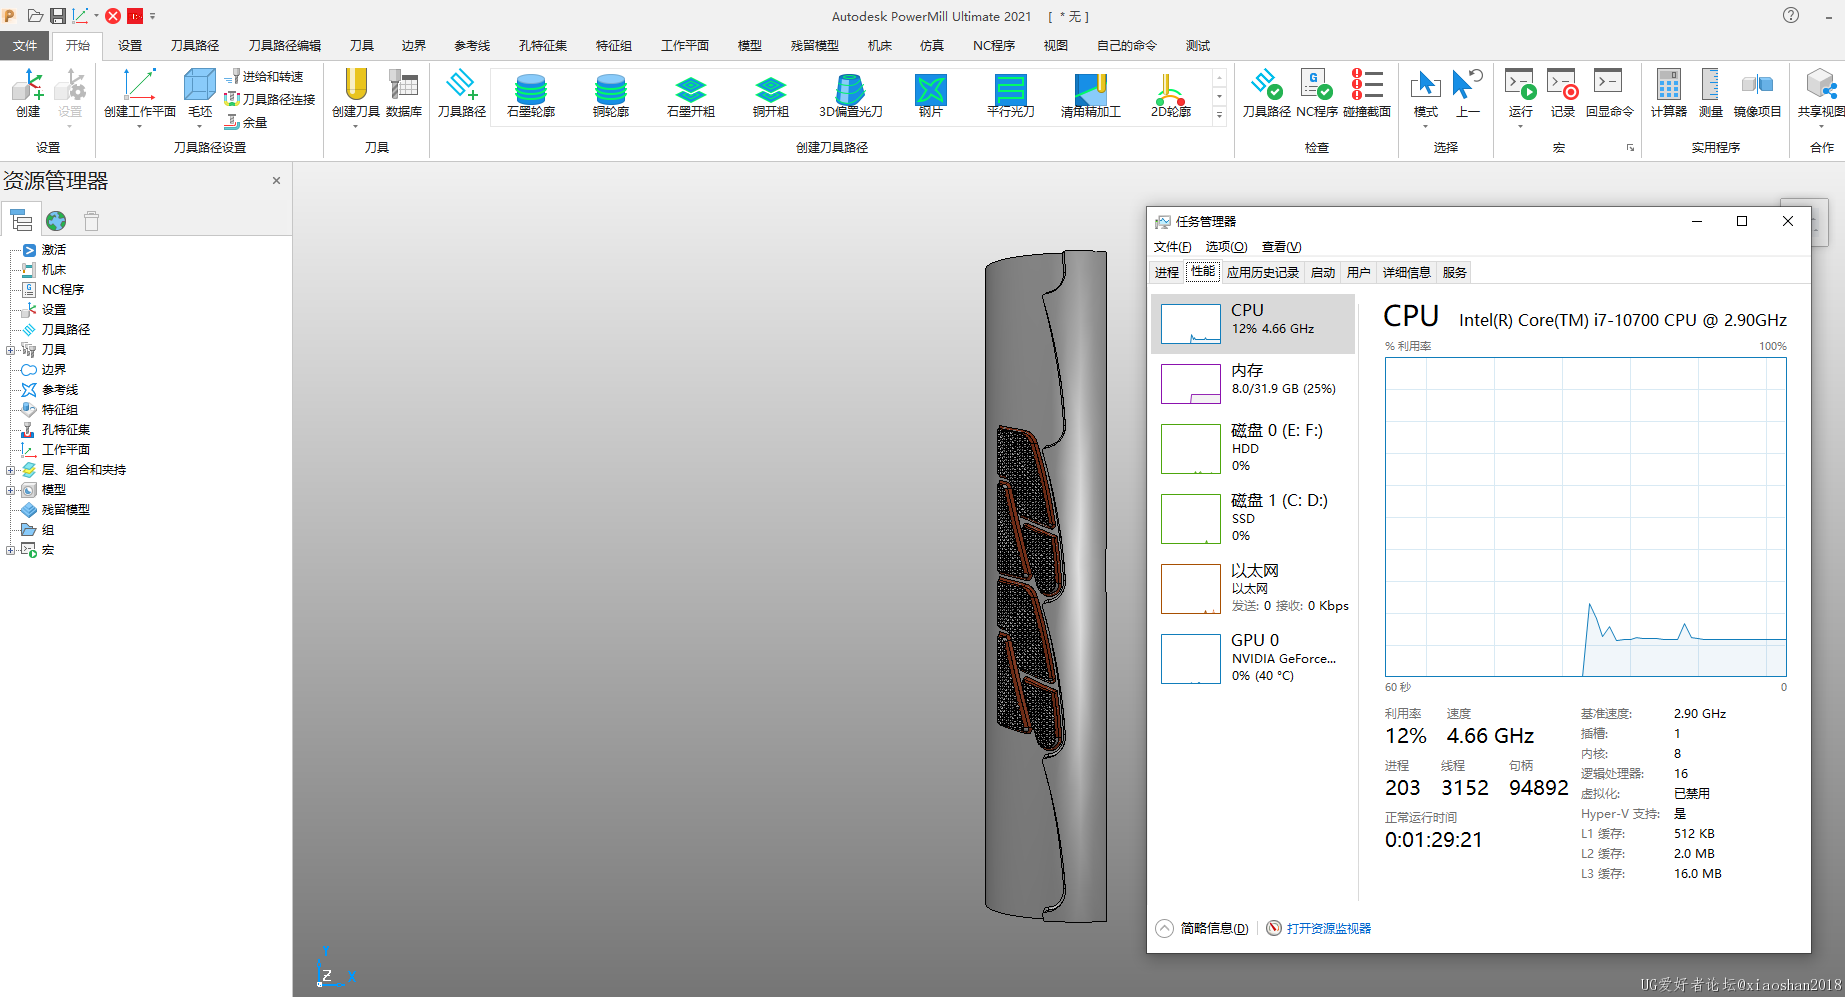The width and height of the screenshot is (1845, 997).
Task: Open 刀具路径连接 toolpath connections
Action: pyautogui.click(x=270, y=99)
